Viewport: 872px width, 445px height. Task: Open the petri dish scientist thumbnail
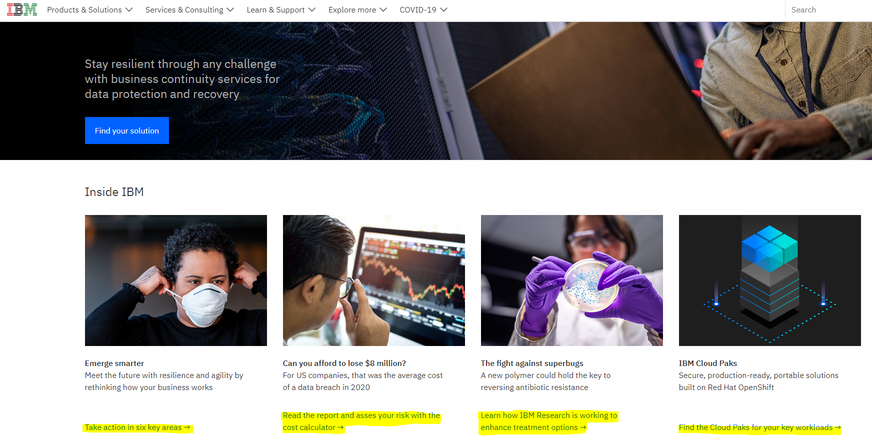[572, 280]
